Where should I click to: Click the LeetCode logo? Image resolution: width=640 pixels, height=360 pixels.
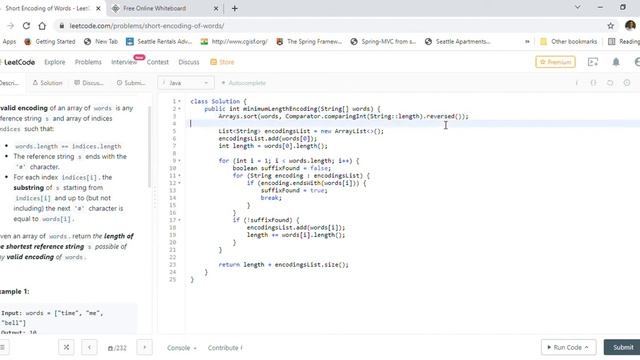(17, 62)
